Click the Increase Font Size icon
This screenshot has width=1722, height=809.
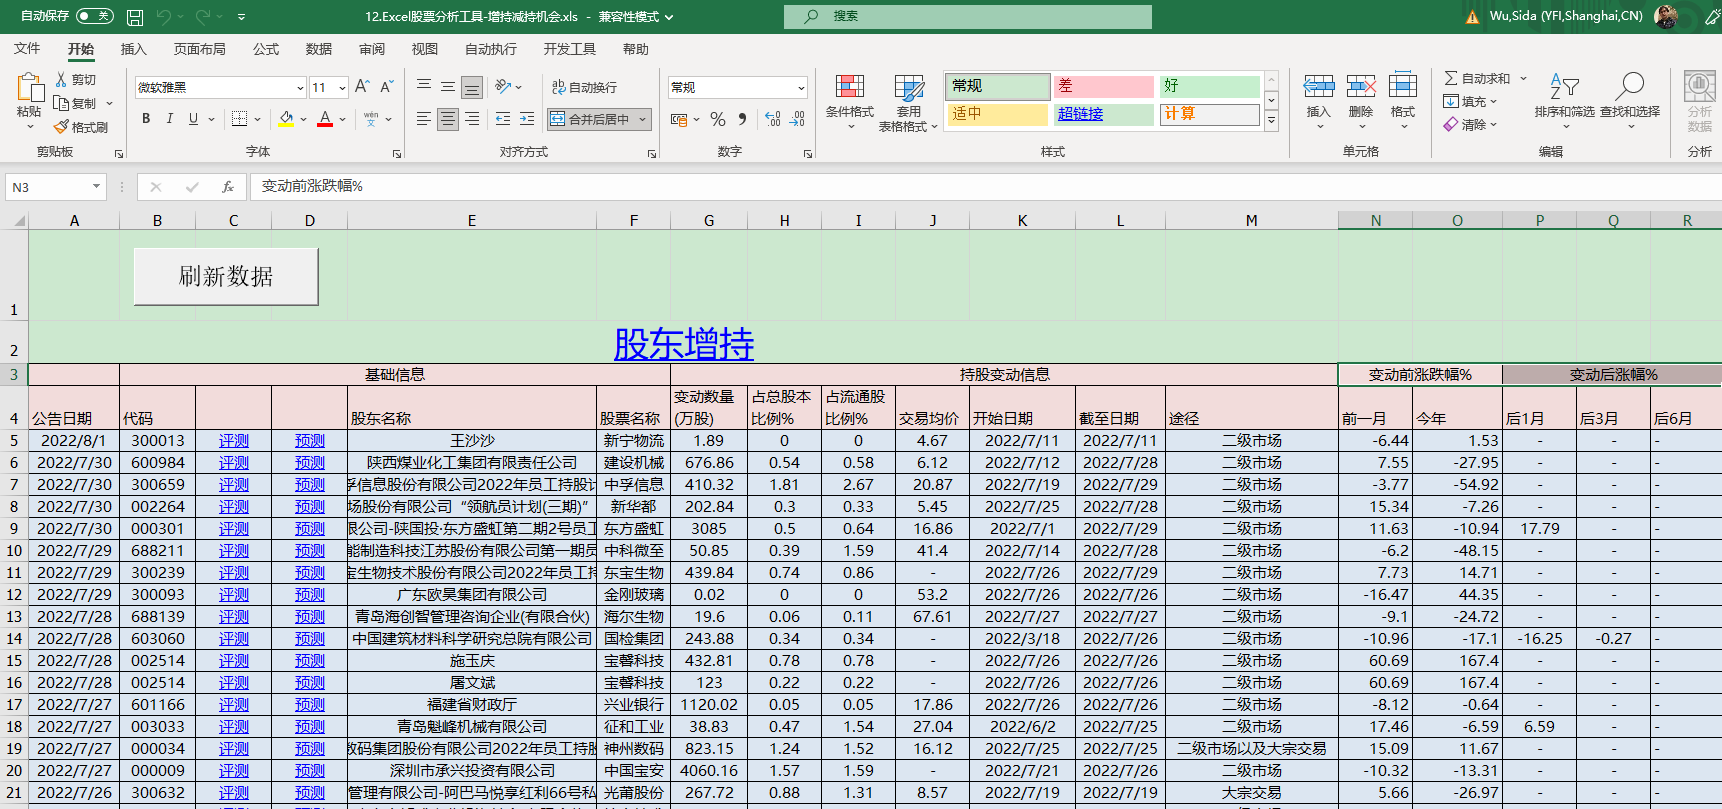point(362,87)
